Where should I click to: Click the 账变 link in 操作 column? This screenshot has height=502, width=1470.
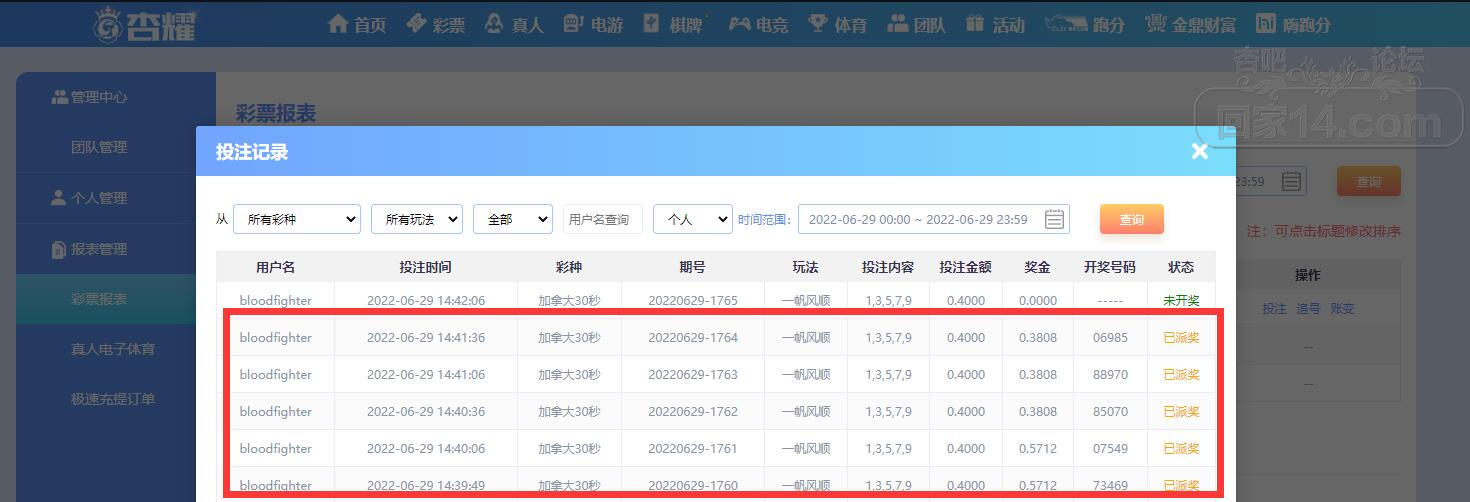[1342, 309]
